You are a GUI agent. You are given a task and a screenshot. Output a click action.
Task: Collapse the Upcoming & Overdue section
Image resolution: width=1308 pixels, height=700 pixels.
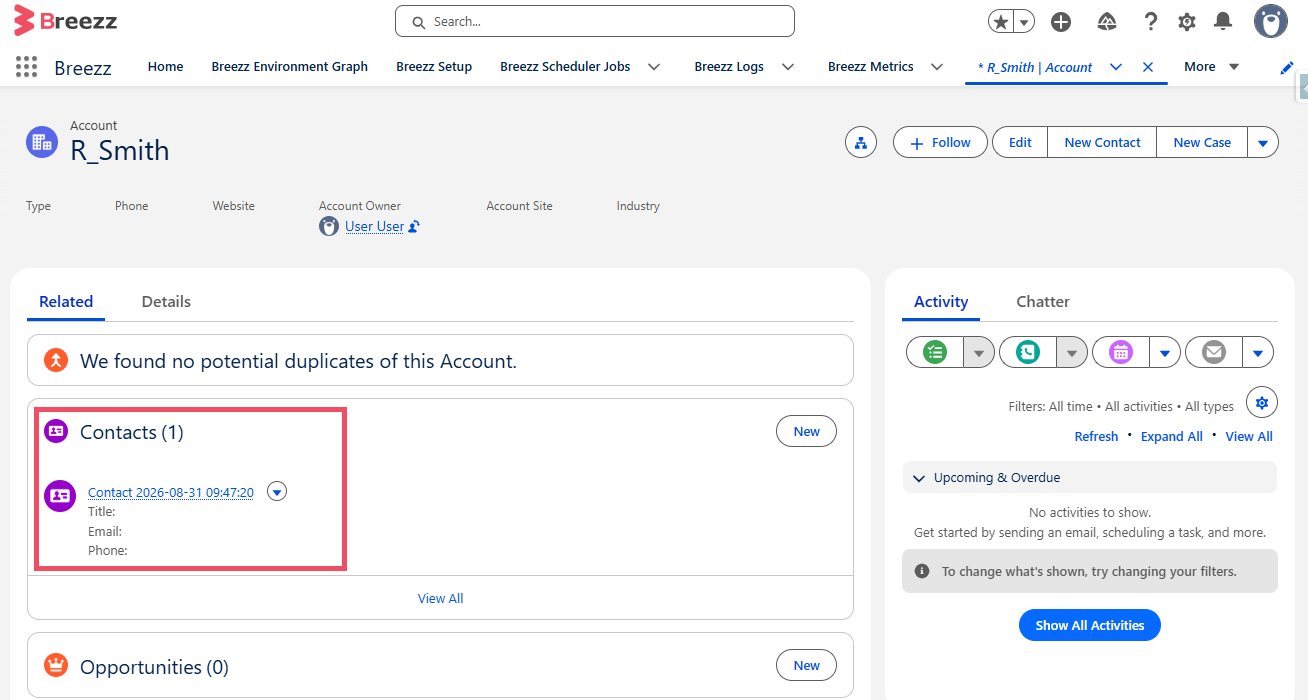[x=1090, y=477]
